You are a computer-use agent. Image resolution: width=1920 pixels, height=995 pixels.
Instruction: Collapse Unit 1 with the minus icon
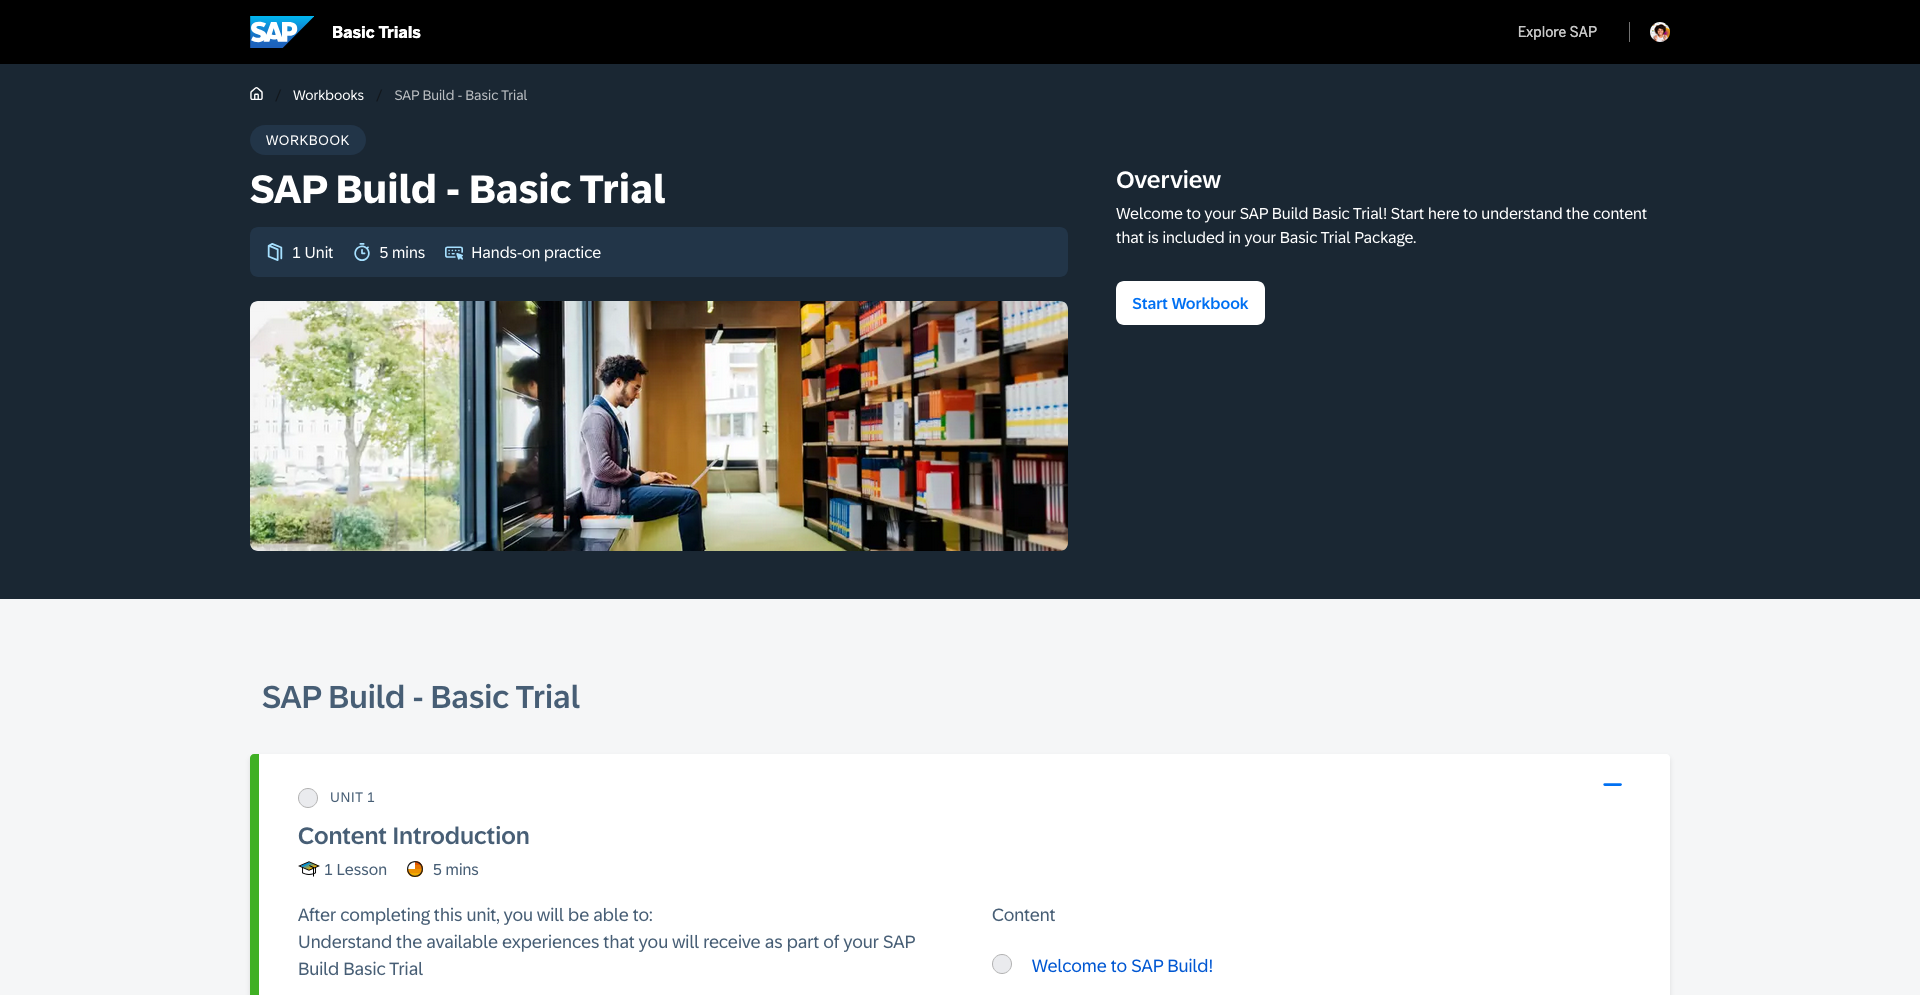[x=1612, y=785]
